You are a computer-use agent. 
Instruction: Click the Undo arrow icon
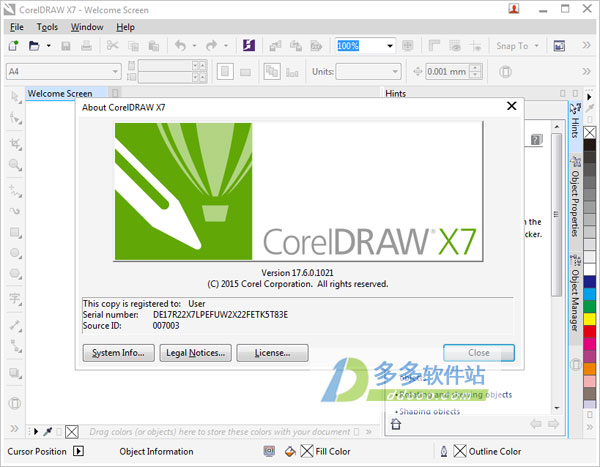[180, 46]
